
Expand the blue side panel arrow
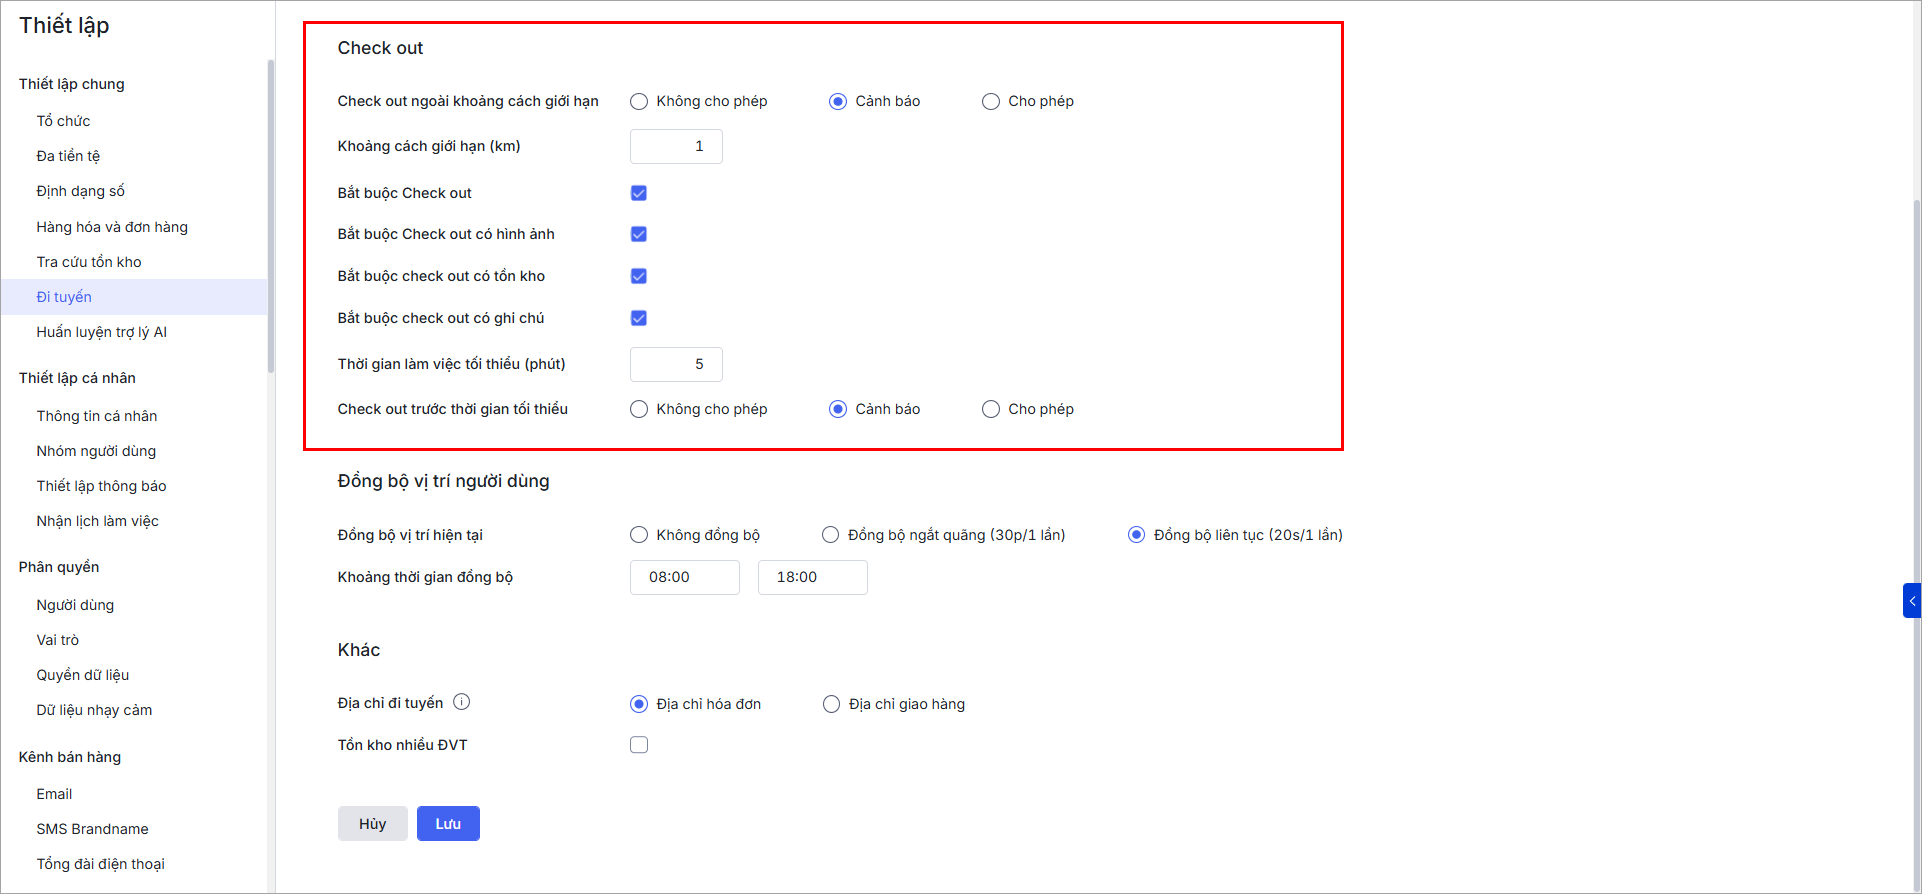pyautogui.click(x=1911, y=601)
